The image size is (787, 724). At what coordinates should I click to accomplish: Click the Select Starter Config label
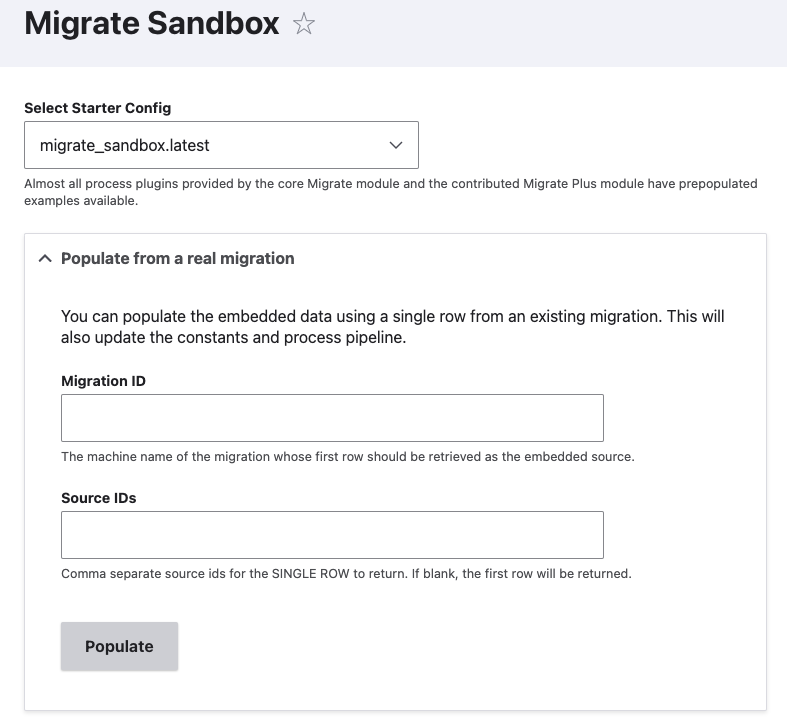(98, 108)
